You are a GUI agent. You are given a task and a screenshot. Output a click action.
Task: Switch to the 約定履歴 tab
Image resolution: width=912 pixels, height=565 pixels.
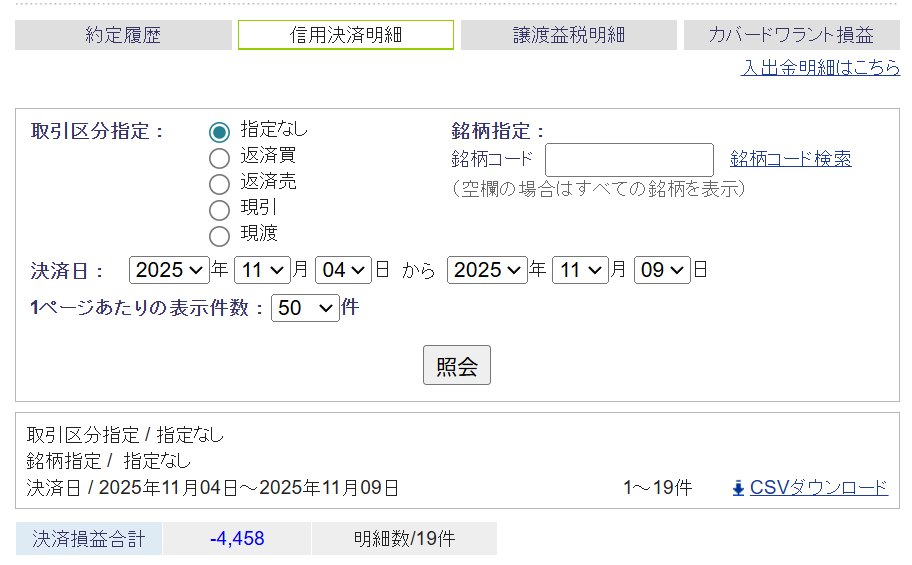(123, 35)
